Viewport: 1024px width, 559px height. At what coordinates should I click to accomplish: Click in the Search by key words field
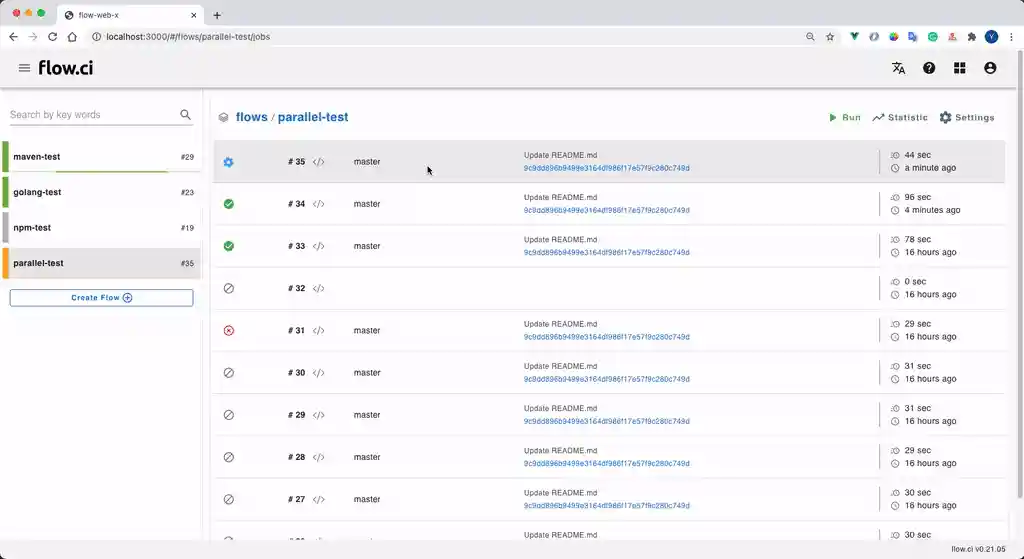[90, 115]
